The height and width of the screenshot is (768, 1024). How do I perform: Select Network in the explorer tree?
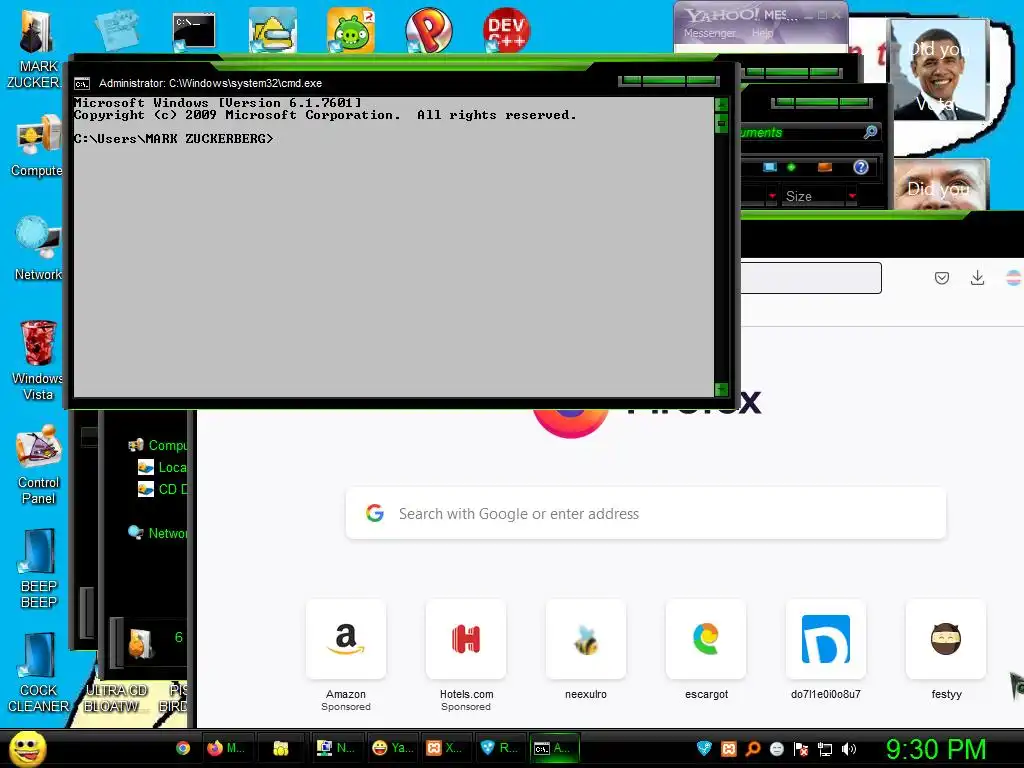(158, 533)
